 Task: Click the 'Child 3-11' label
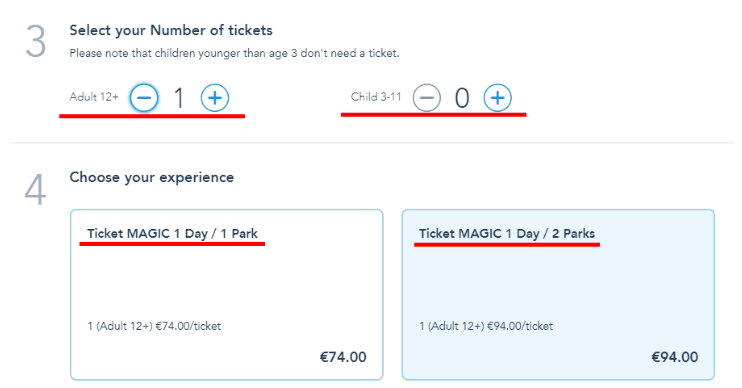(x=376, y=97)
